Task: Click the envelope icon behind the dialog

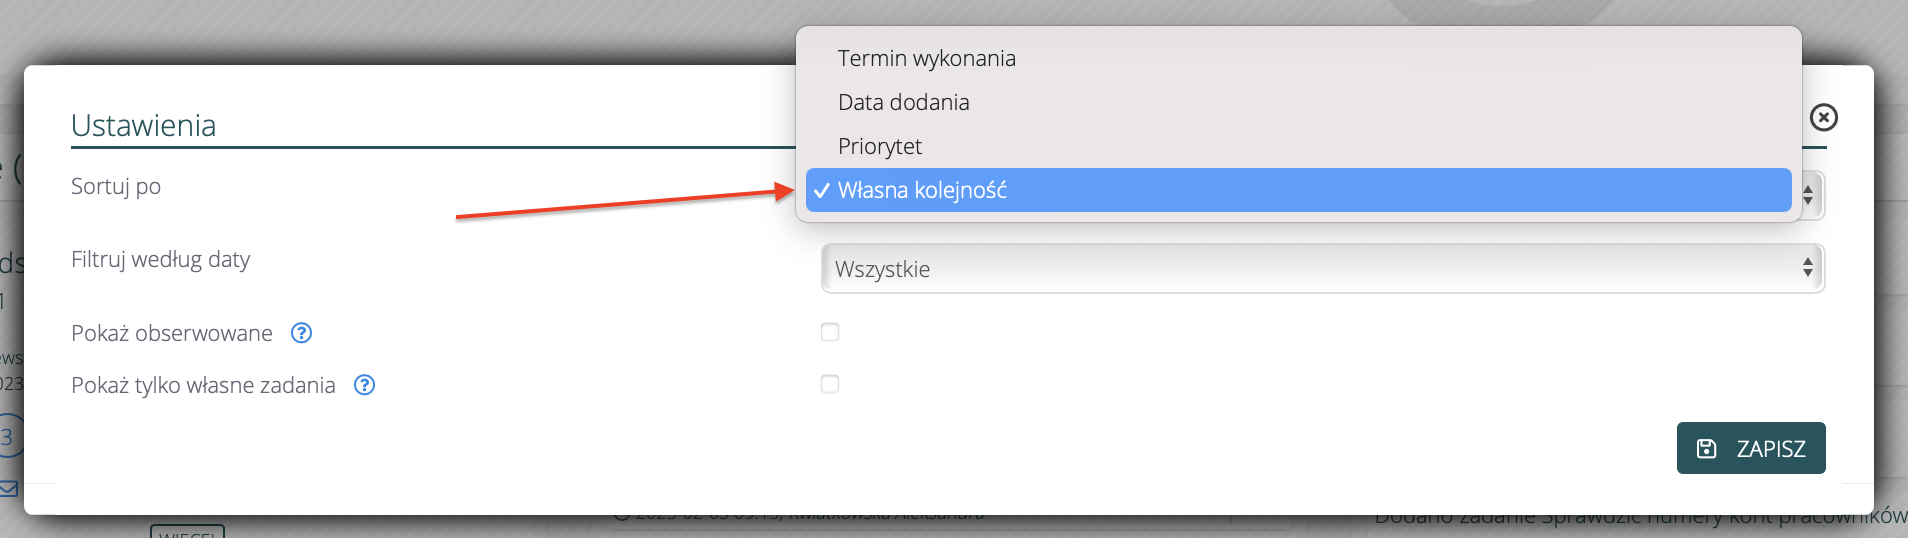Action: coord(9,489)
